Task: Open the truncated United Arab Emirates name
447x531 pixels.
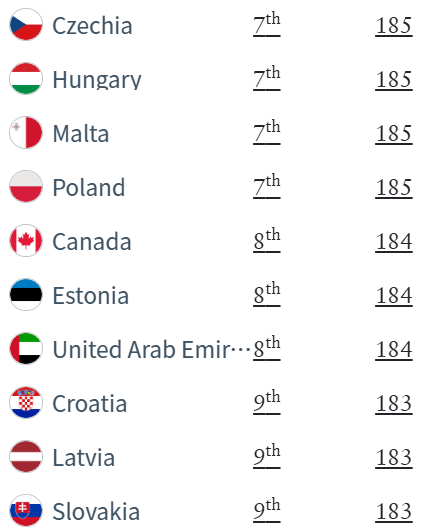Action: coord(151,349)
